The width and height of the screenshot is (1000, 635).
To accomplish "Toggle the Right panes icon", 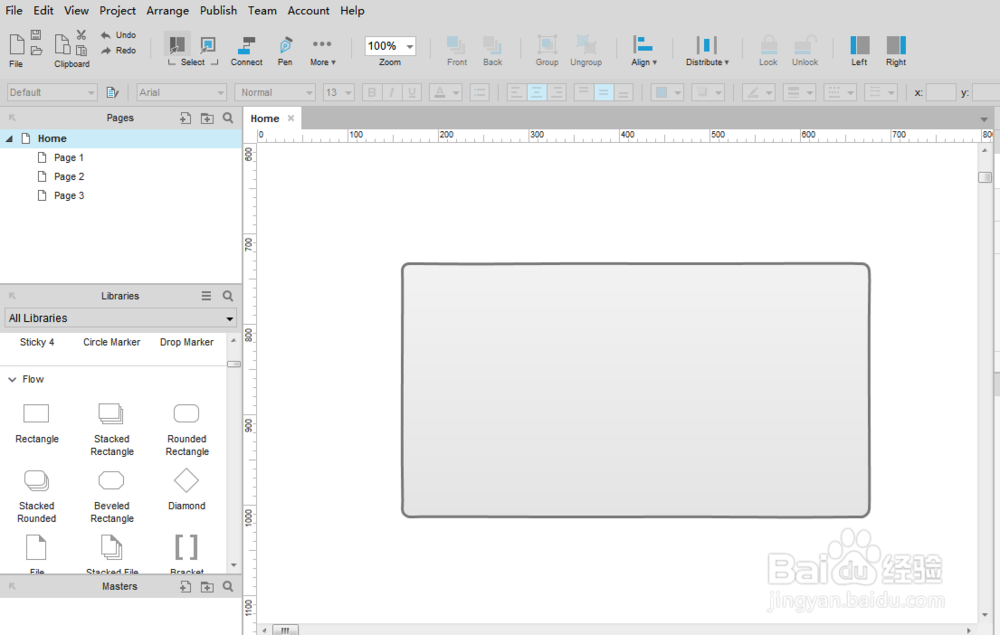I will pos(896,45).
